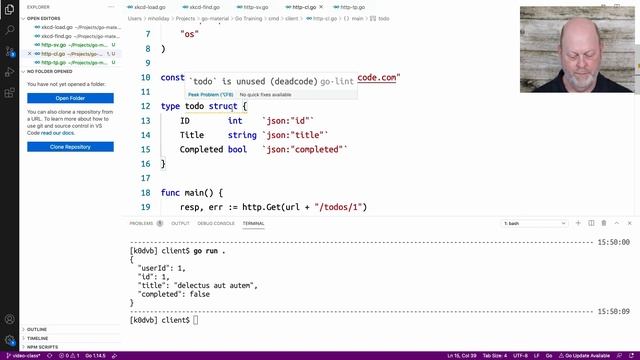Add a new terminal with plus icon
This screenshot has height=360, width=640.
pos(578,223)
